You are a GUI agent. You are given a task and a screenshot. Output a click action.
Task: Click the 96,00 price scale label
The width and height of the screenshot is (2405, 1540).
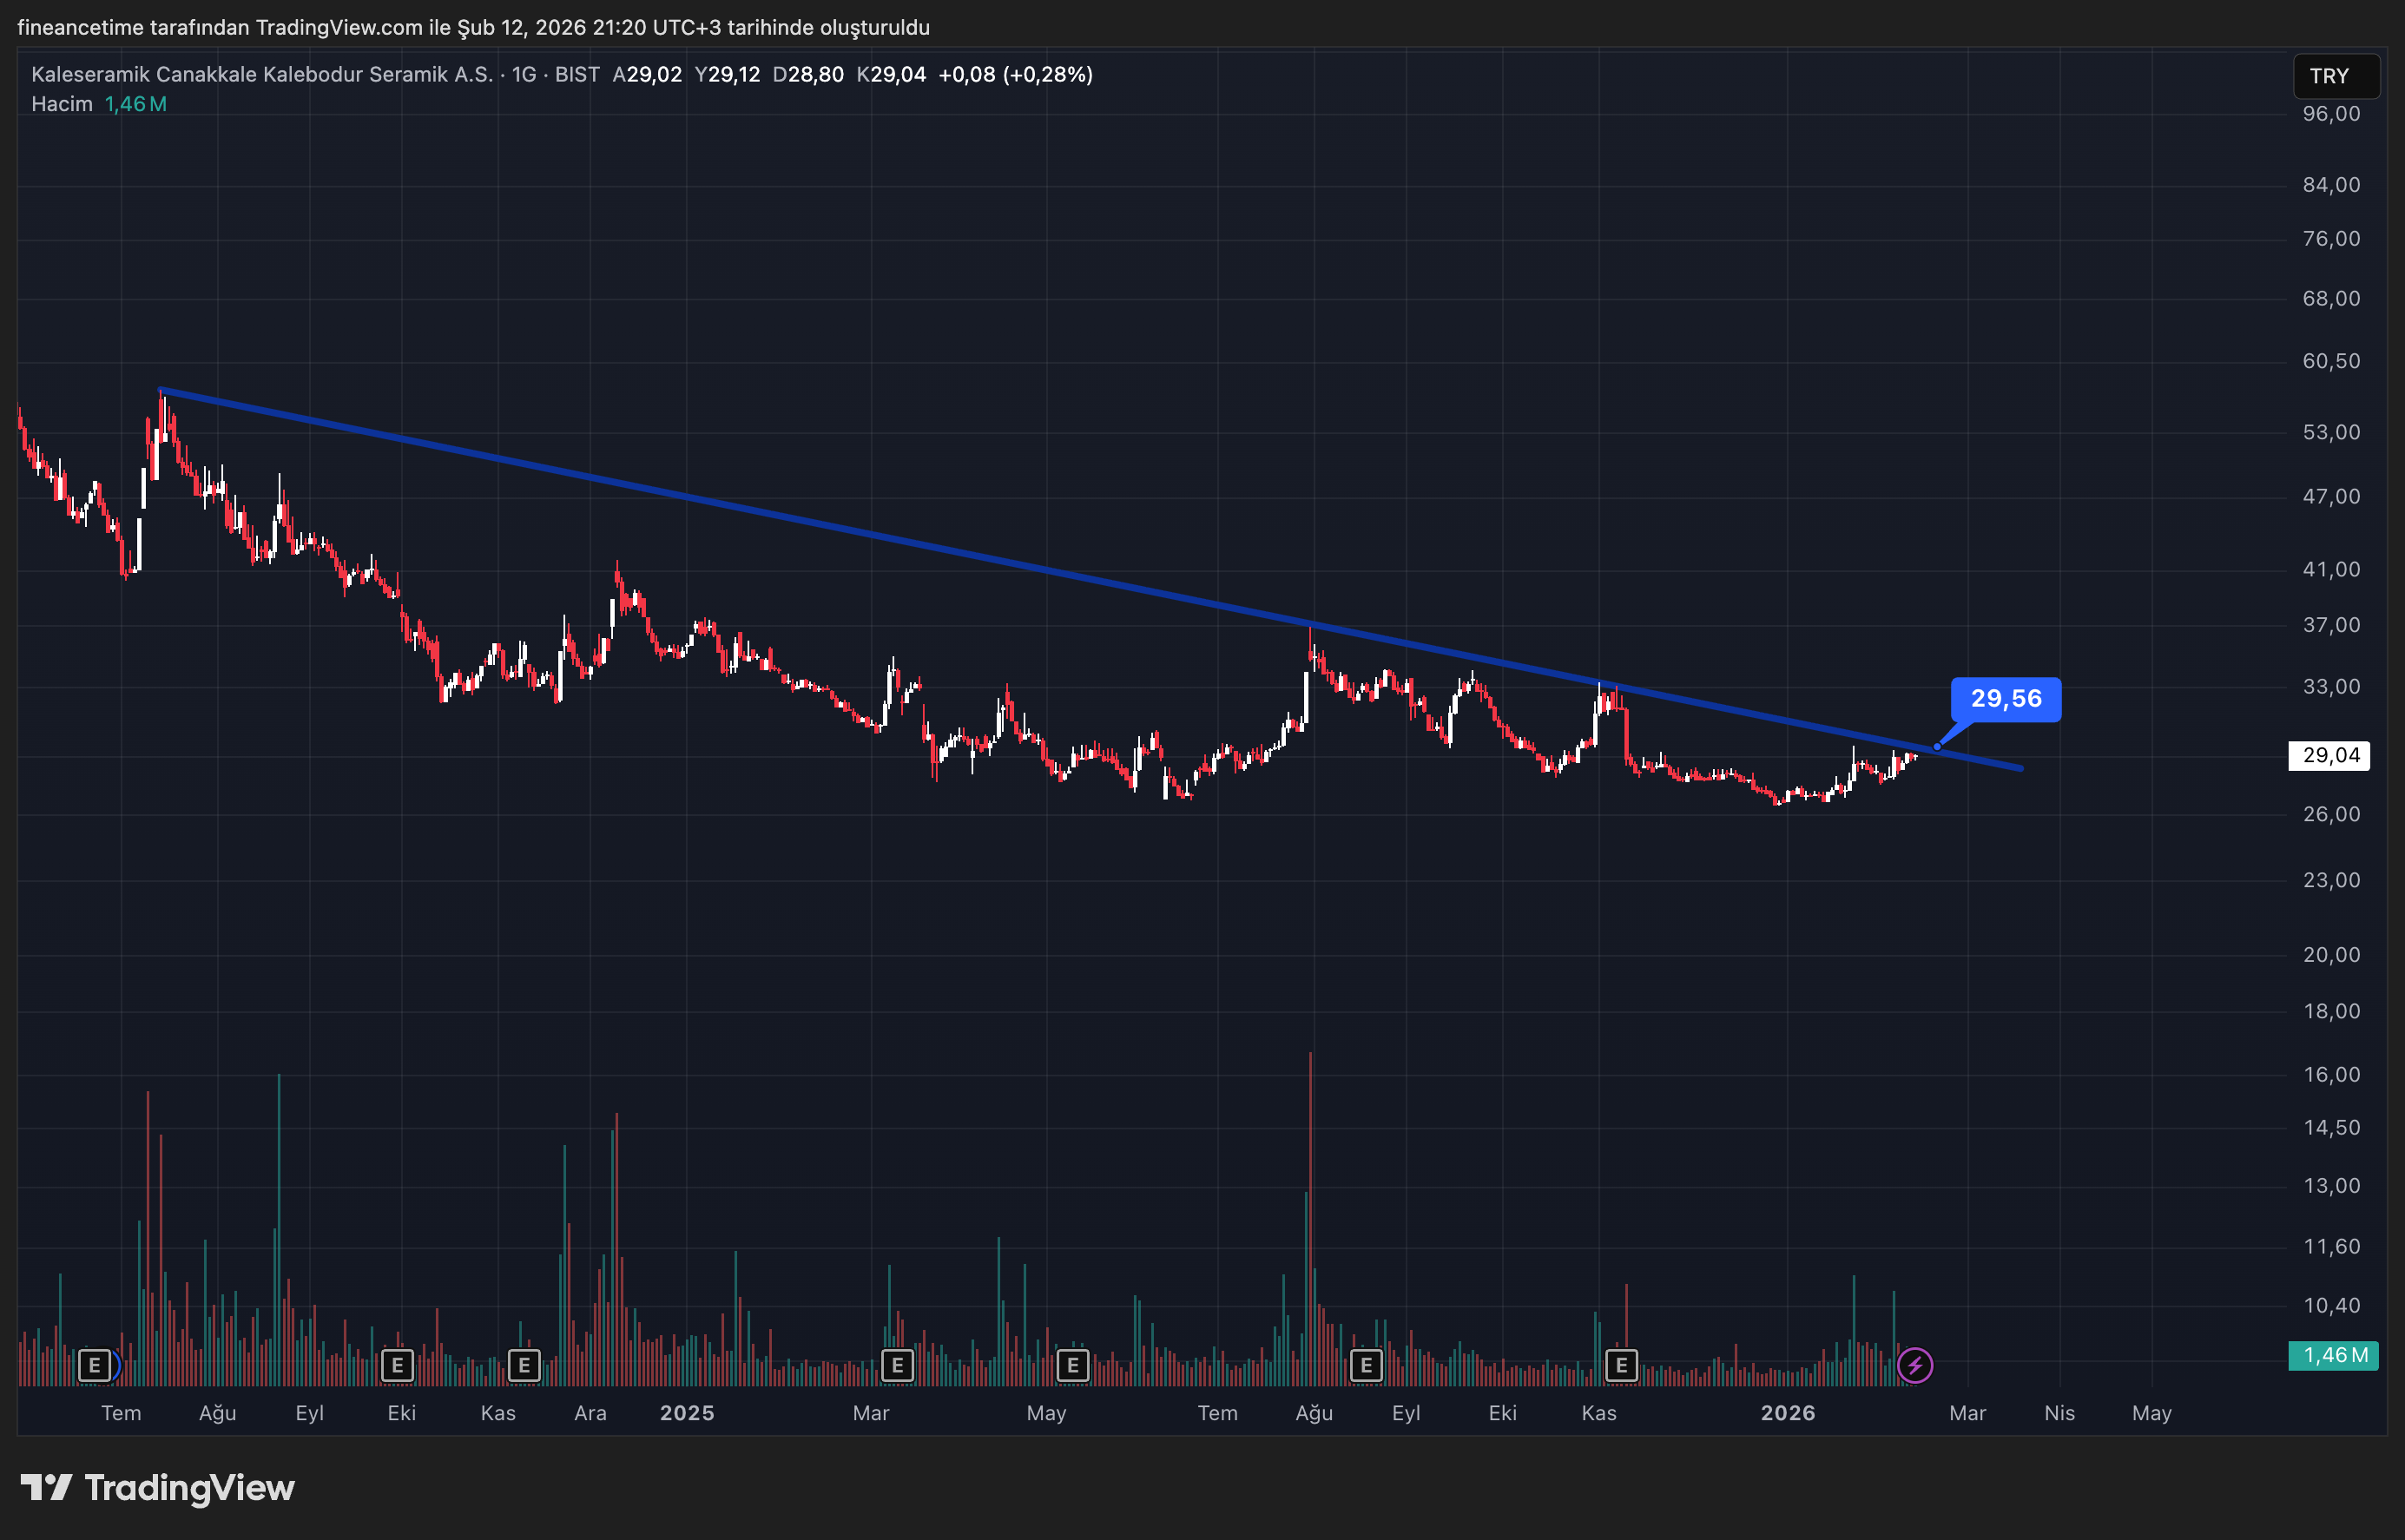(2330, 114)
